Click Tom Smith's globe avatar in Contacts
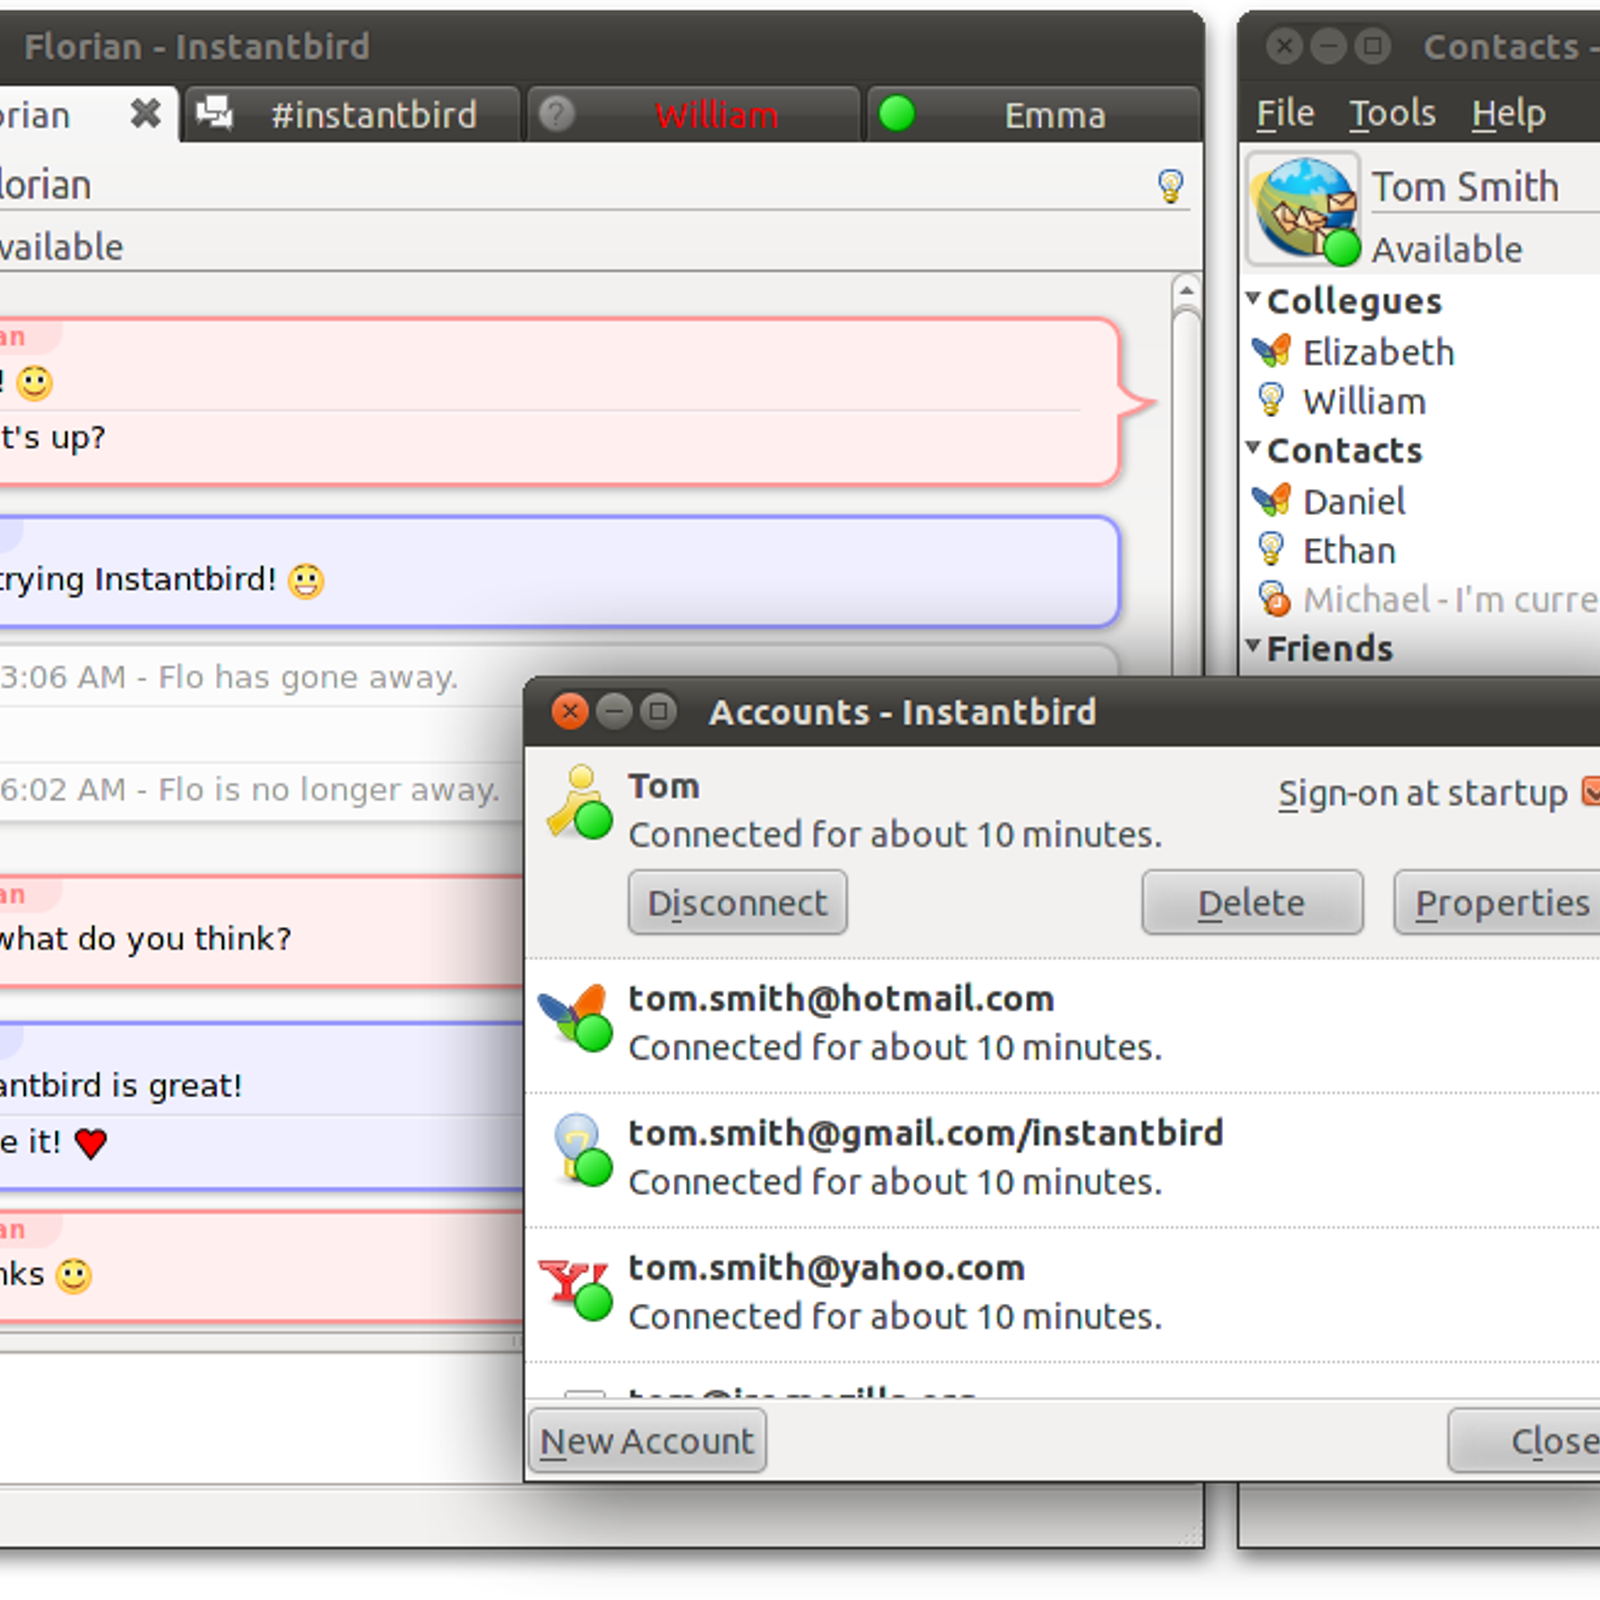The height and width of the screenshot is (1600, 1600). [1304, 209]
